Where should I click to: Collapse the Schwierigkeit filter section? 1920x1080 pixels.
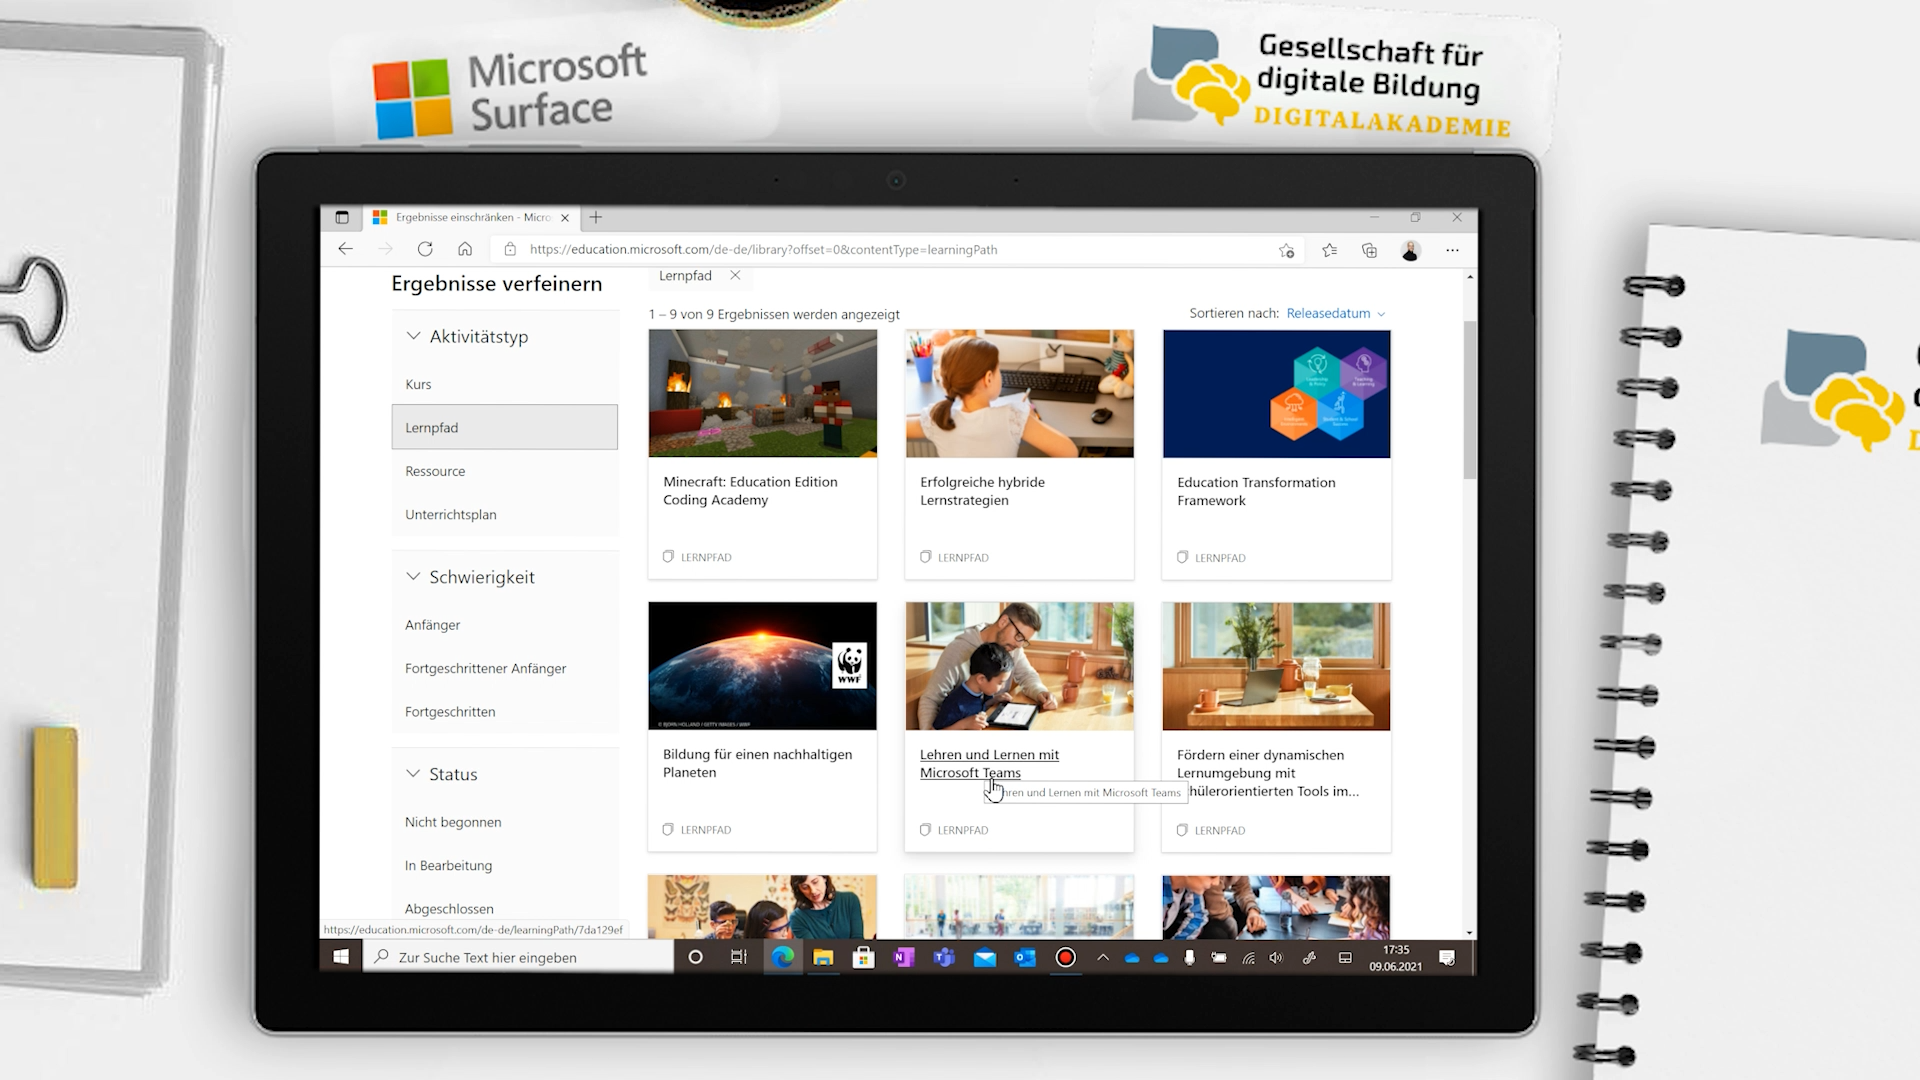[413, 576]
